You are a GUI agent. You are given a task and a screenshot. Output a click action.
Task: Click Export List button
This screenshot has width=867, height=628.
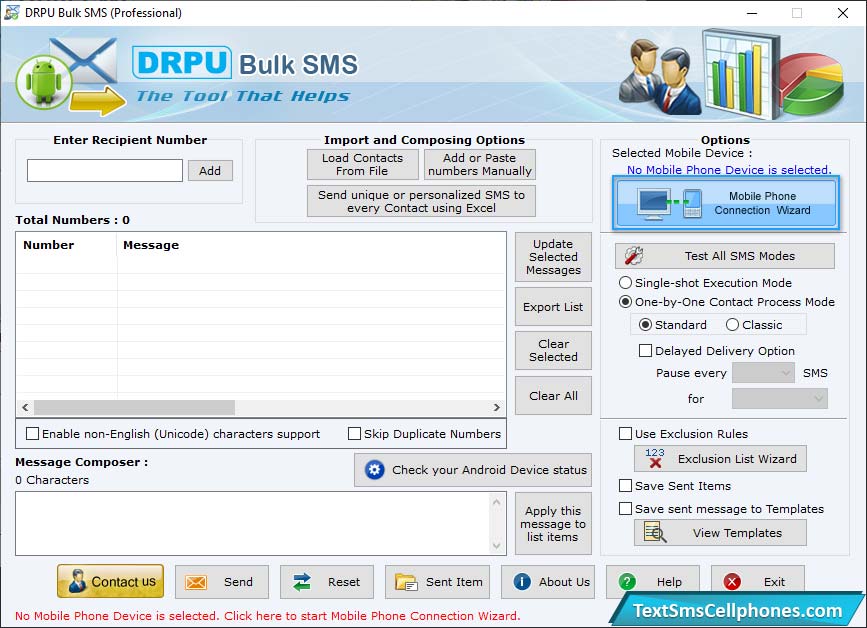click(553, 307)
